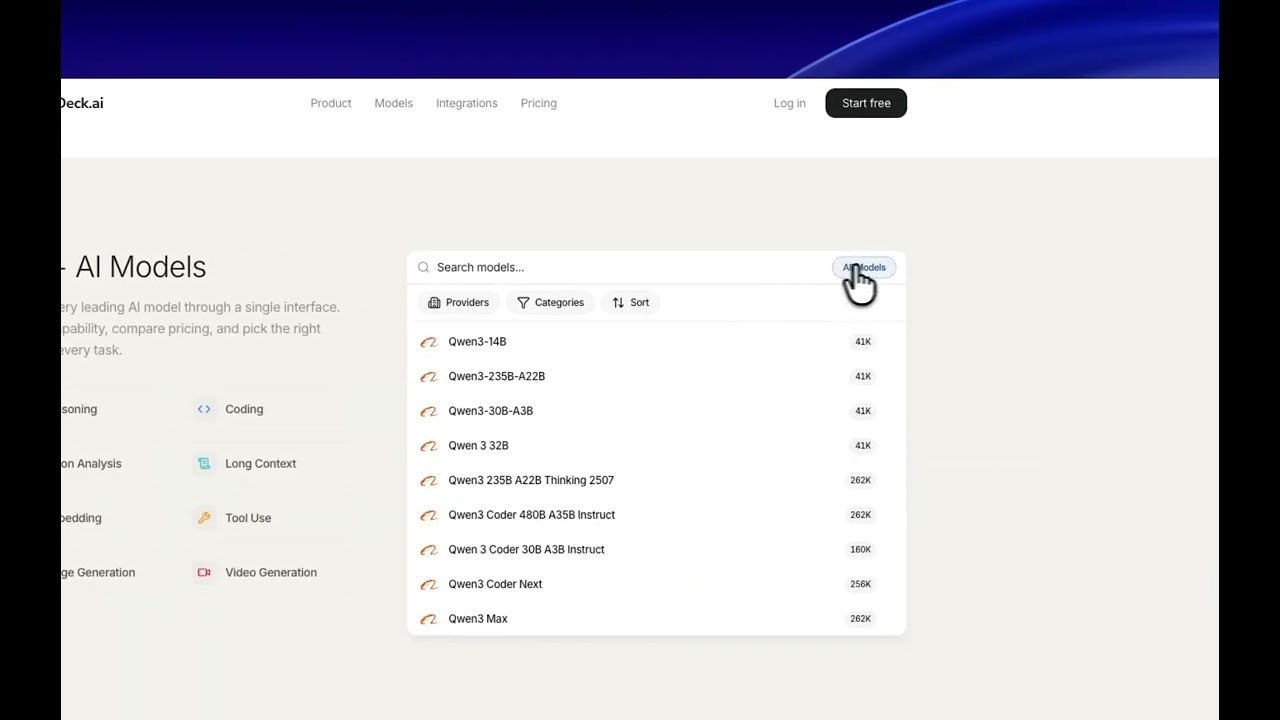The width and height of the screenshot is (1280, 720).
Task: Open the Product menu item
Action: coord(331,103)
